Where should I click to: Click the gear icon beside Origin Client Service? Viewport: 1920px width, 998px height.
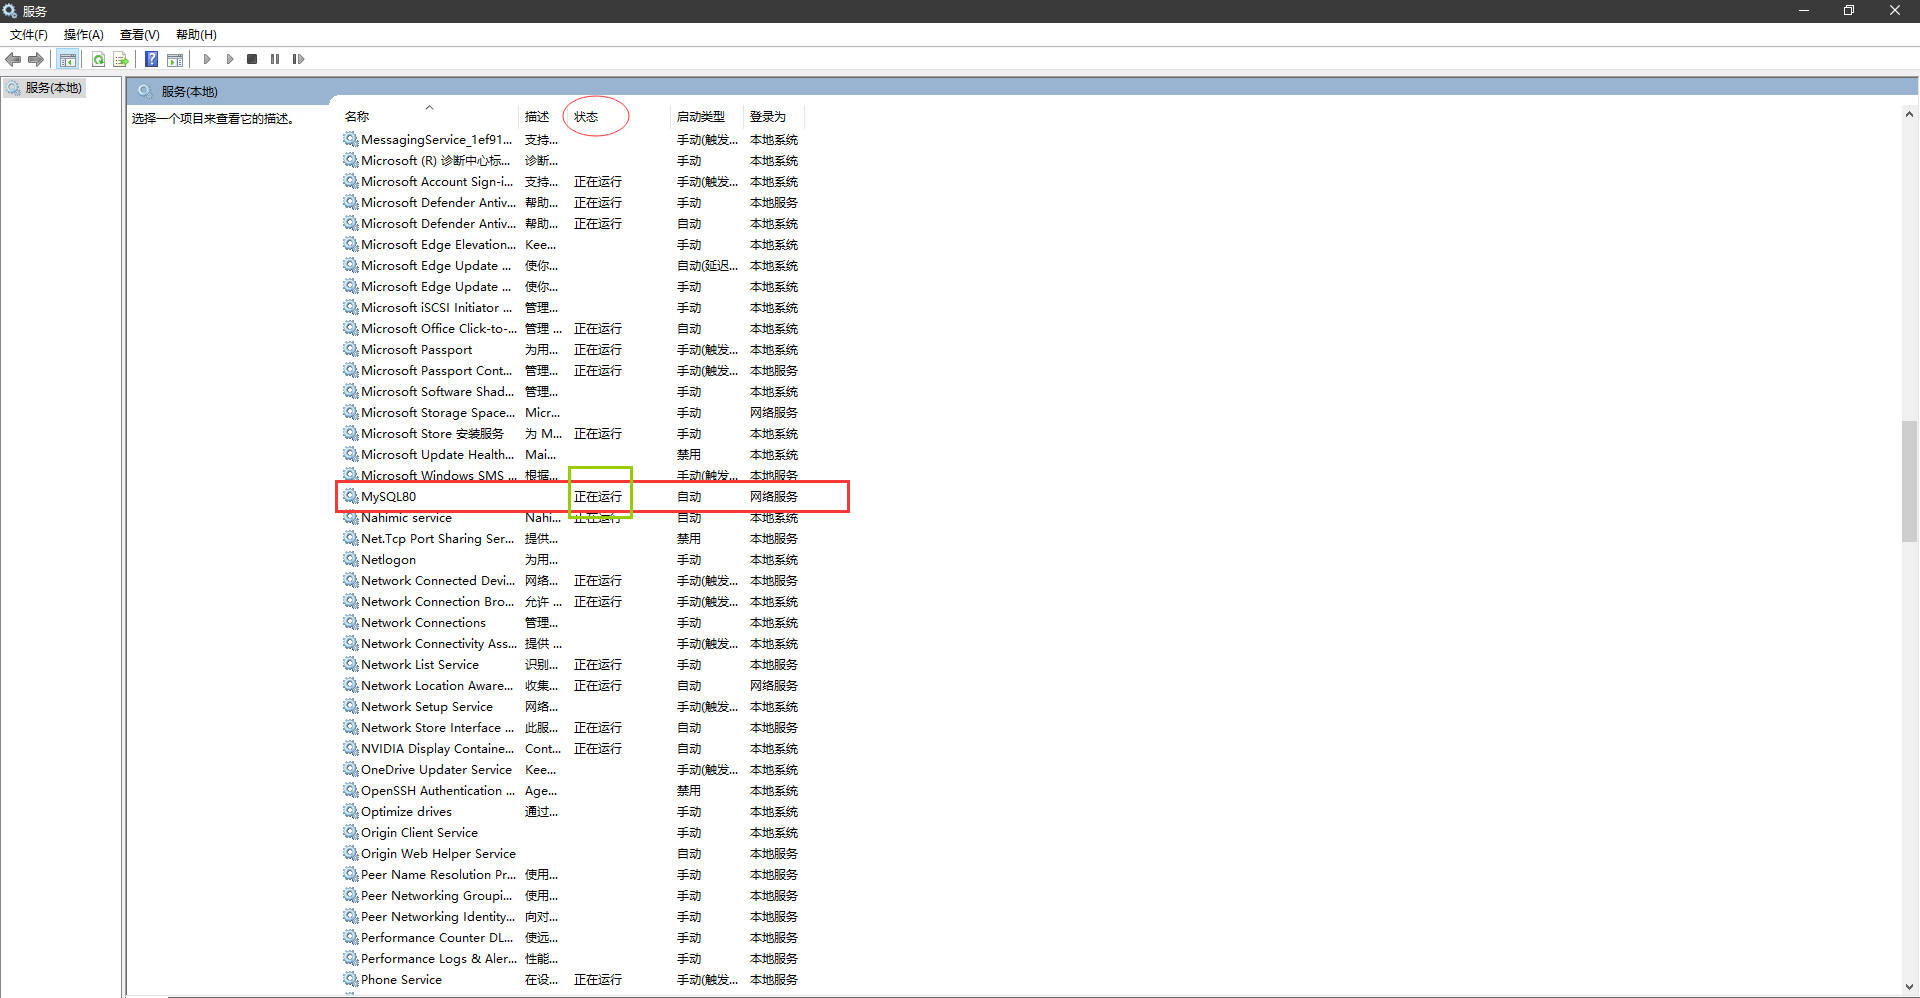pos(351,832)
